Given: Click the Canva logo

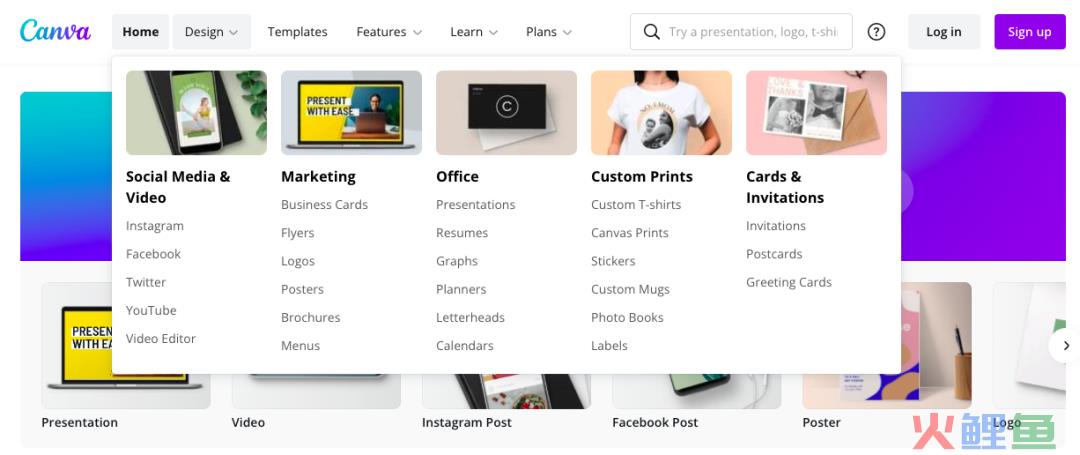Looking at the screenshot, I should 55,31.
